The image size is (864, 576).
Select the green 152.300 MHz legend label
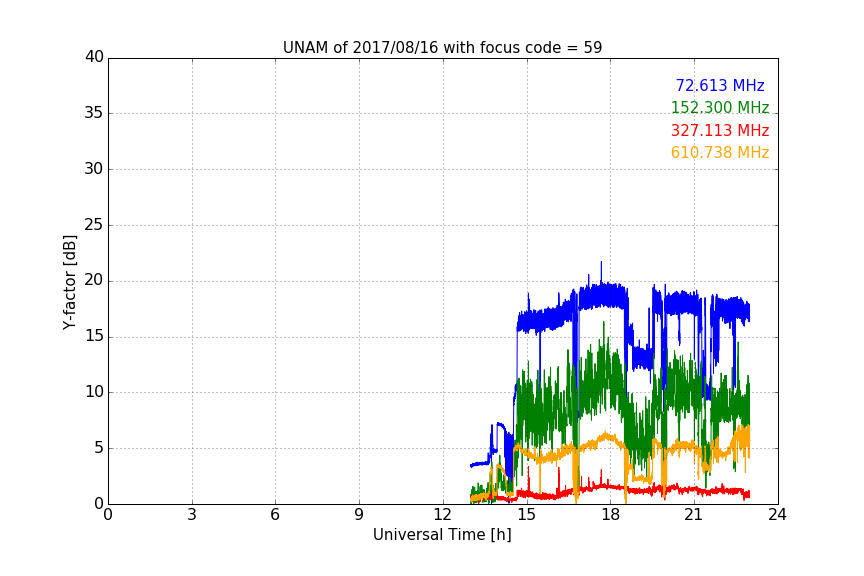point(720,107)
